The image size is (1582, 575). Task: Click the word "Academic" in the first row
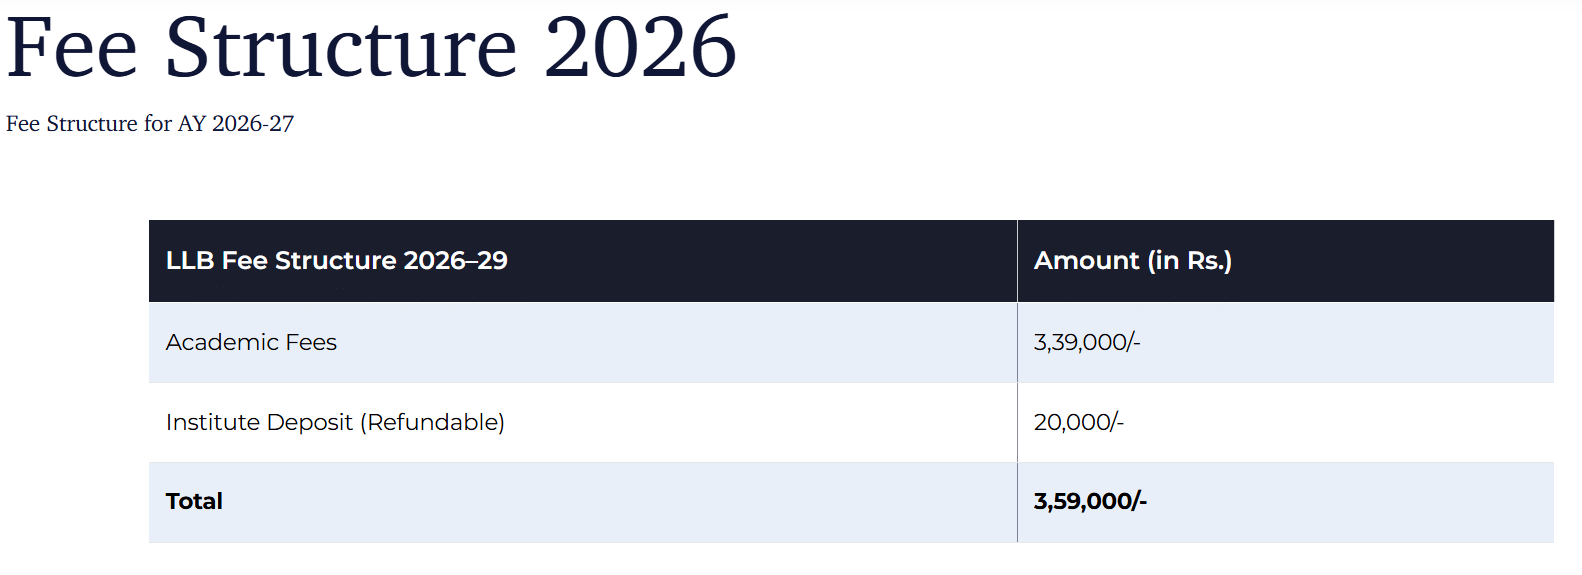click(x=222, y=343)
